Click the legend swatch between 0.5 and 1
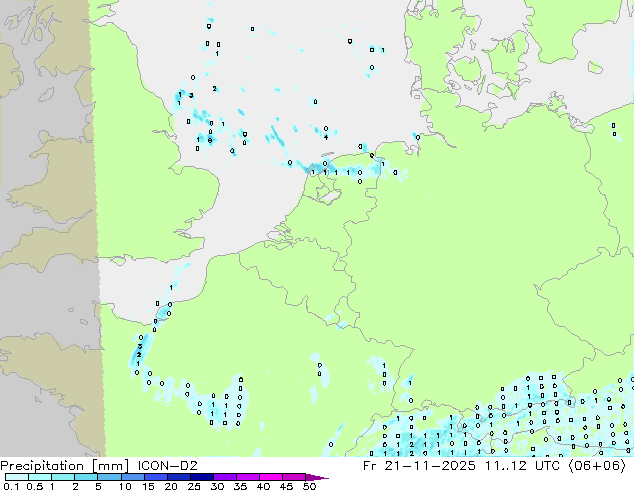 [x=40, y=477]
